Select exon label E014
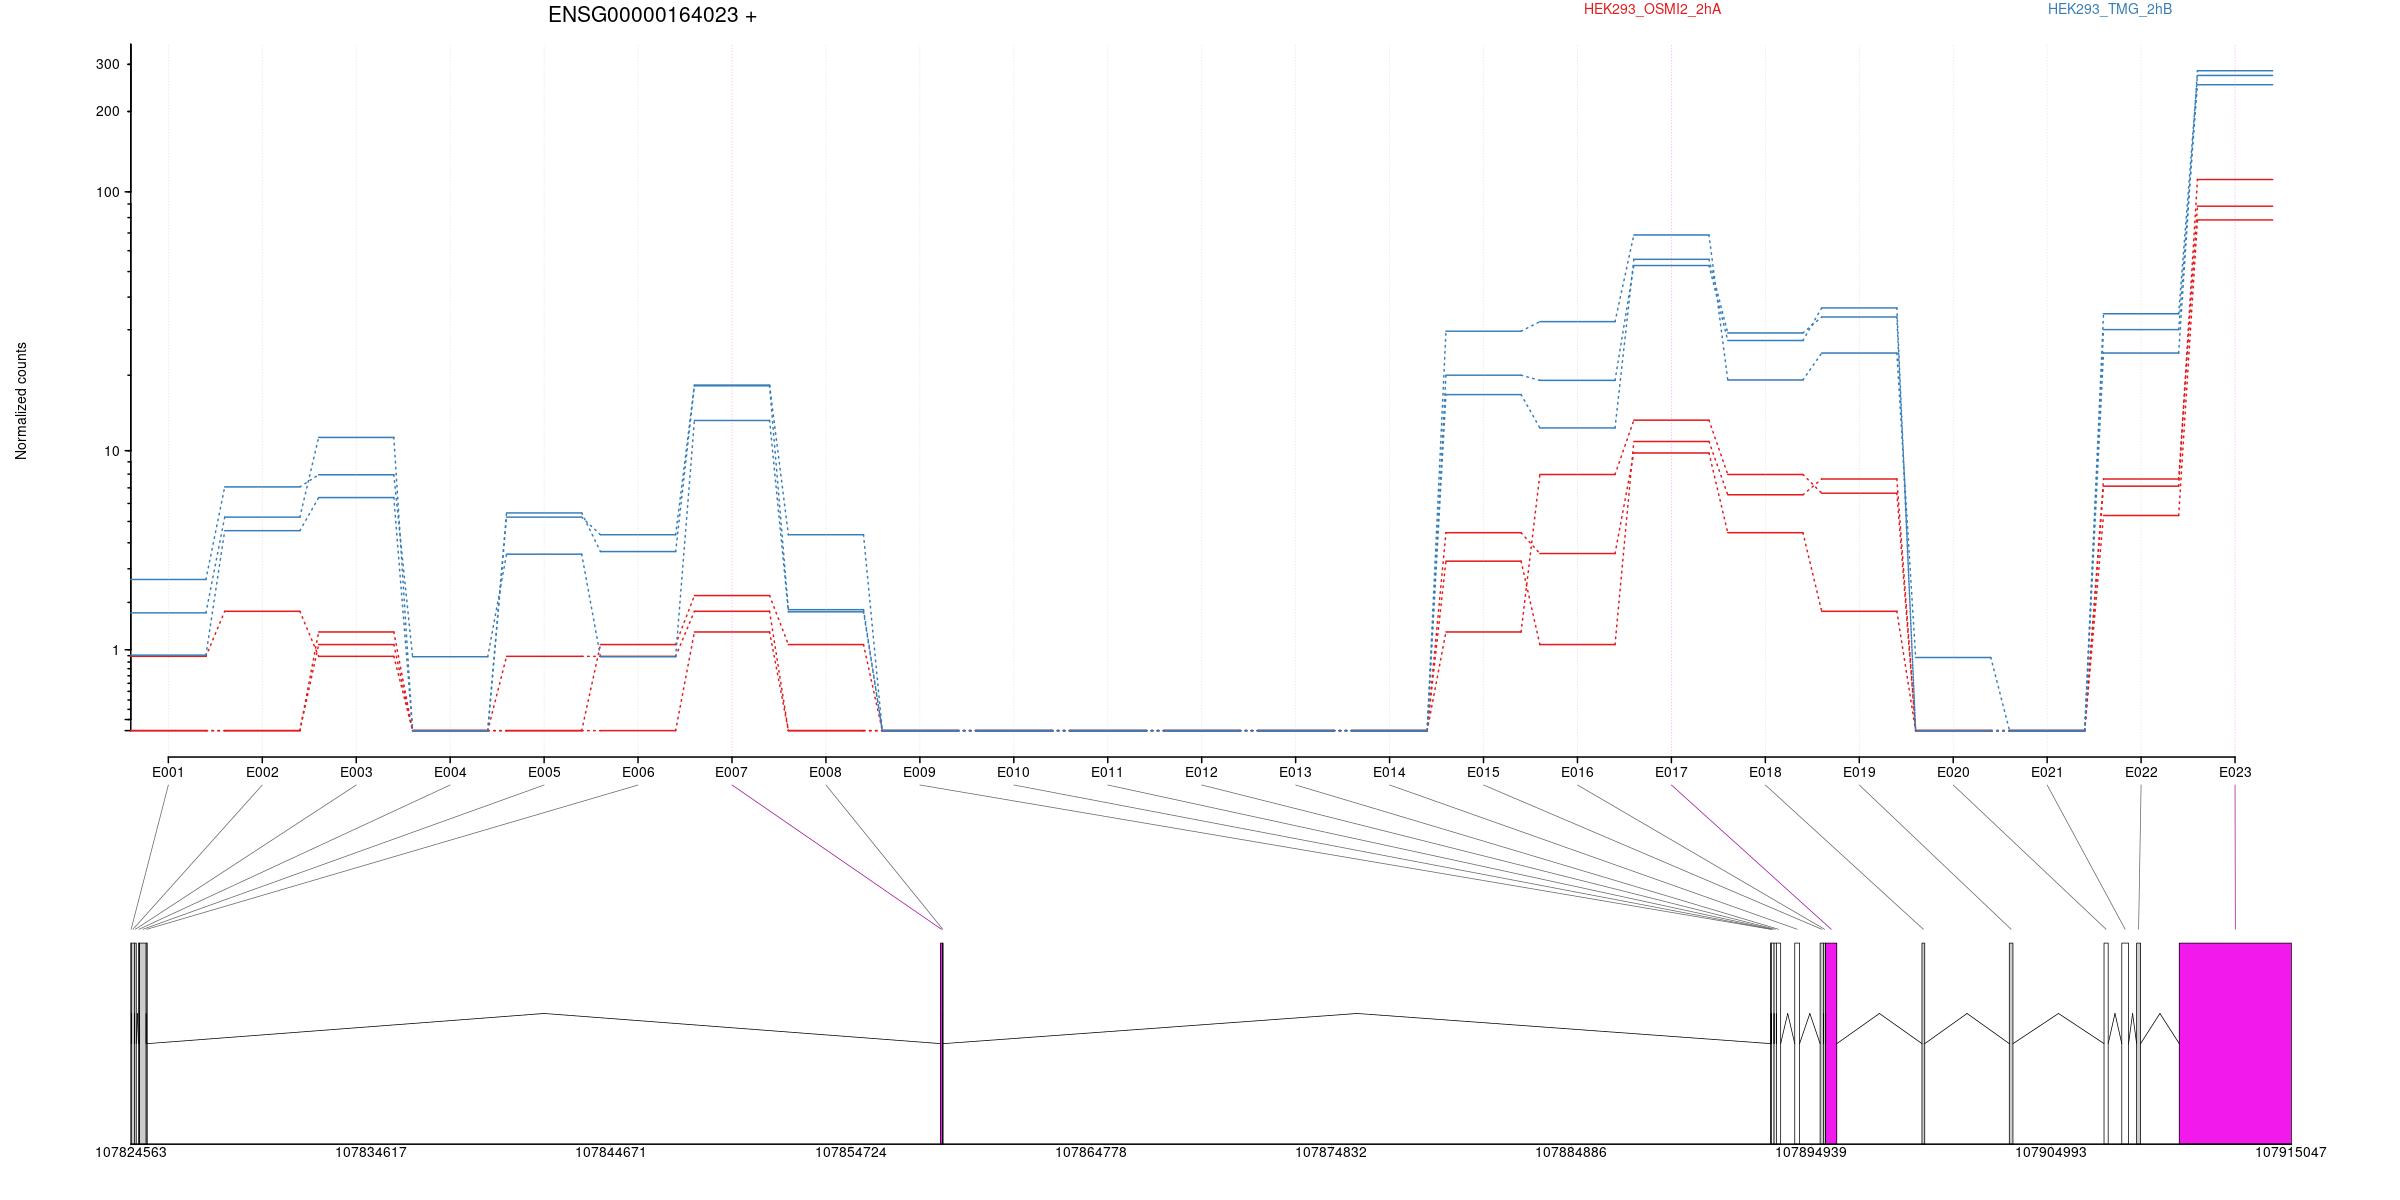 (1389, 772)
